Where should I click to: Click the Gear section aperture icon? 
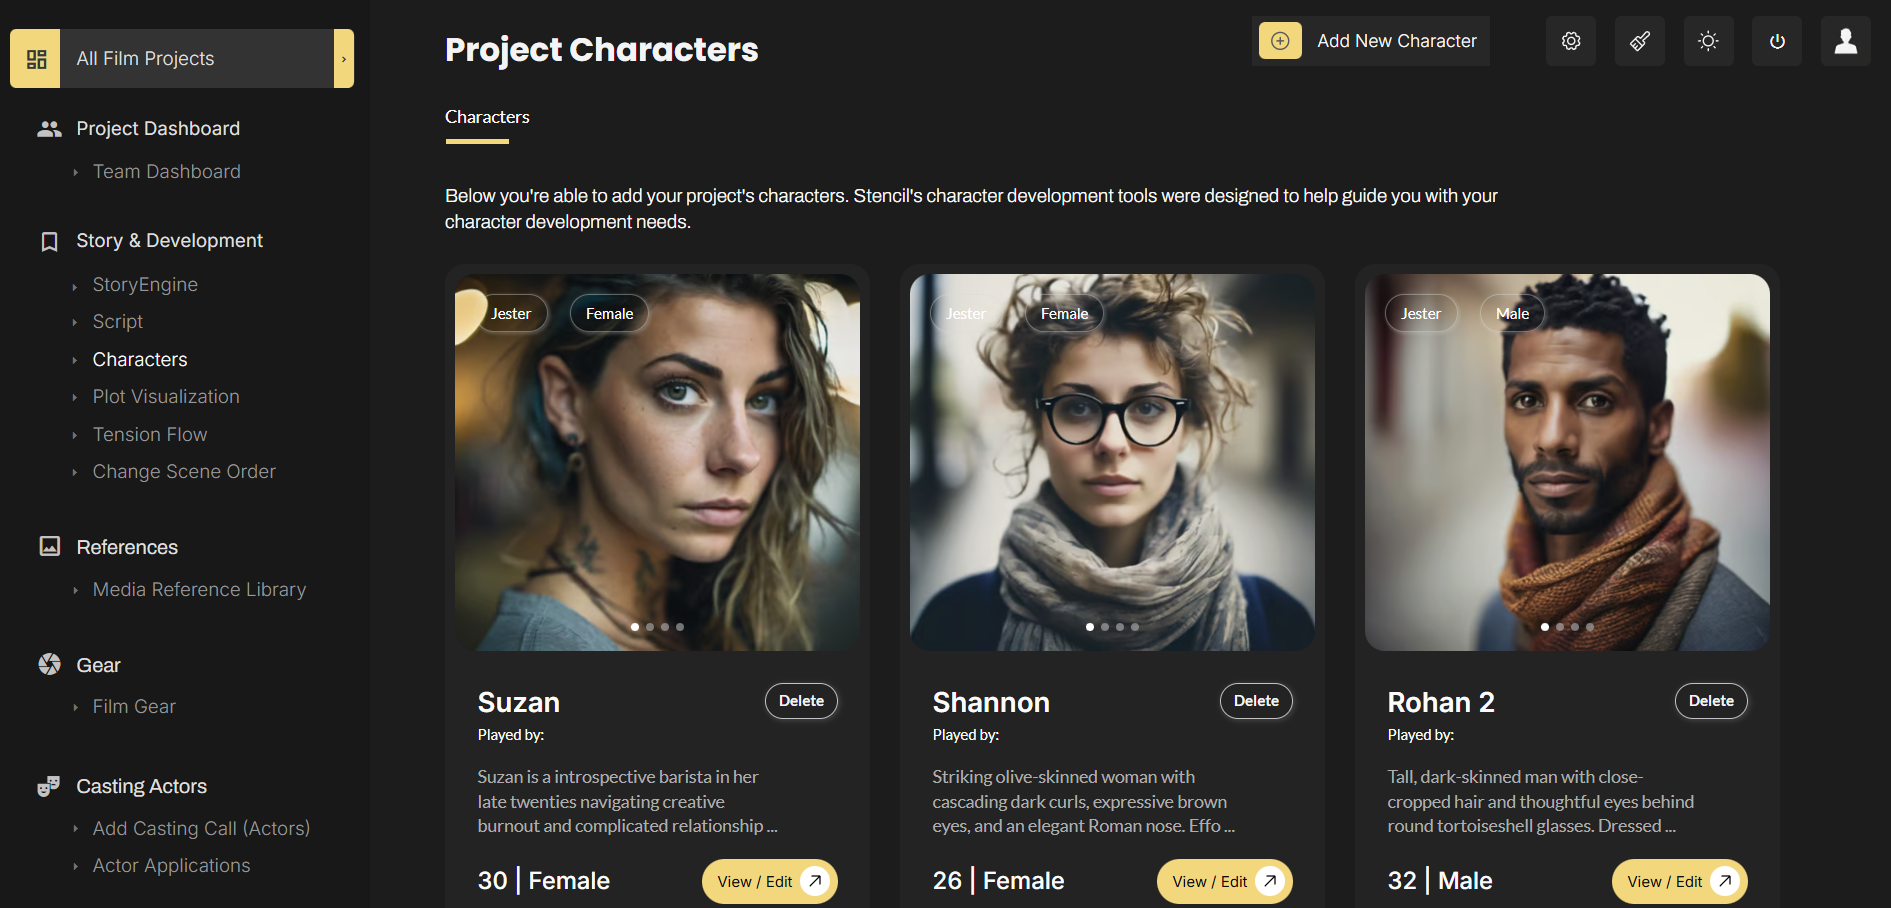point(49,665)
